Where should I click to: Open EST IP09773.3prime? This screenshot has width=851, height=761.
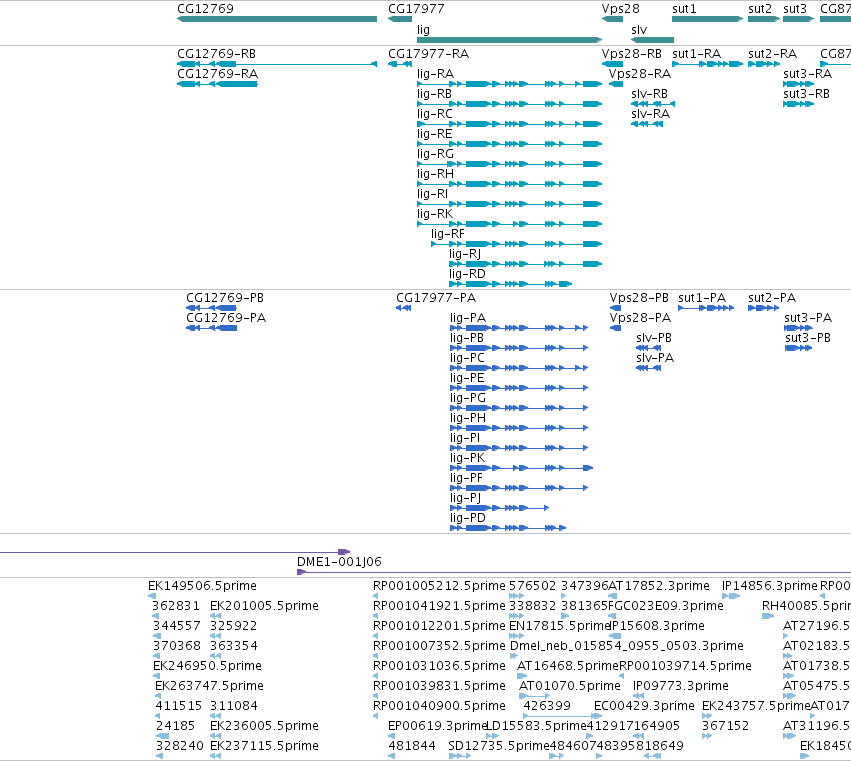click(638, 696)
